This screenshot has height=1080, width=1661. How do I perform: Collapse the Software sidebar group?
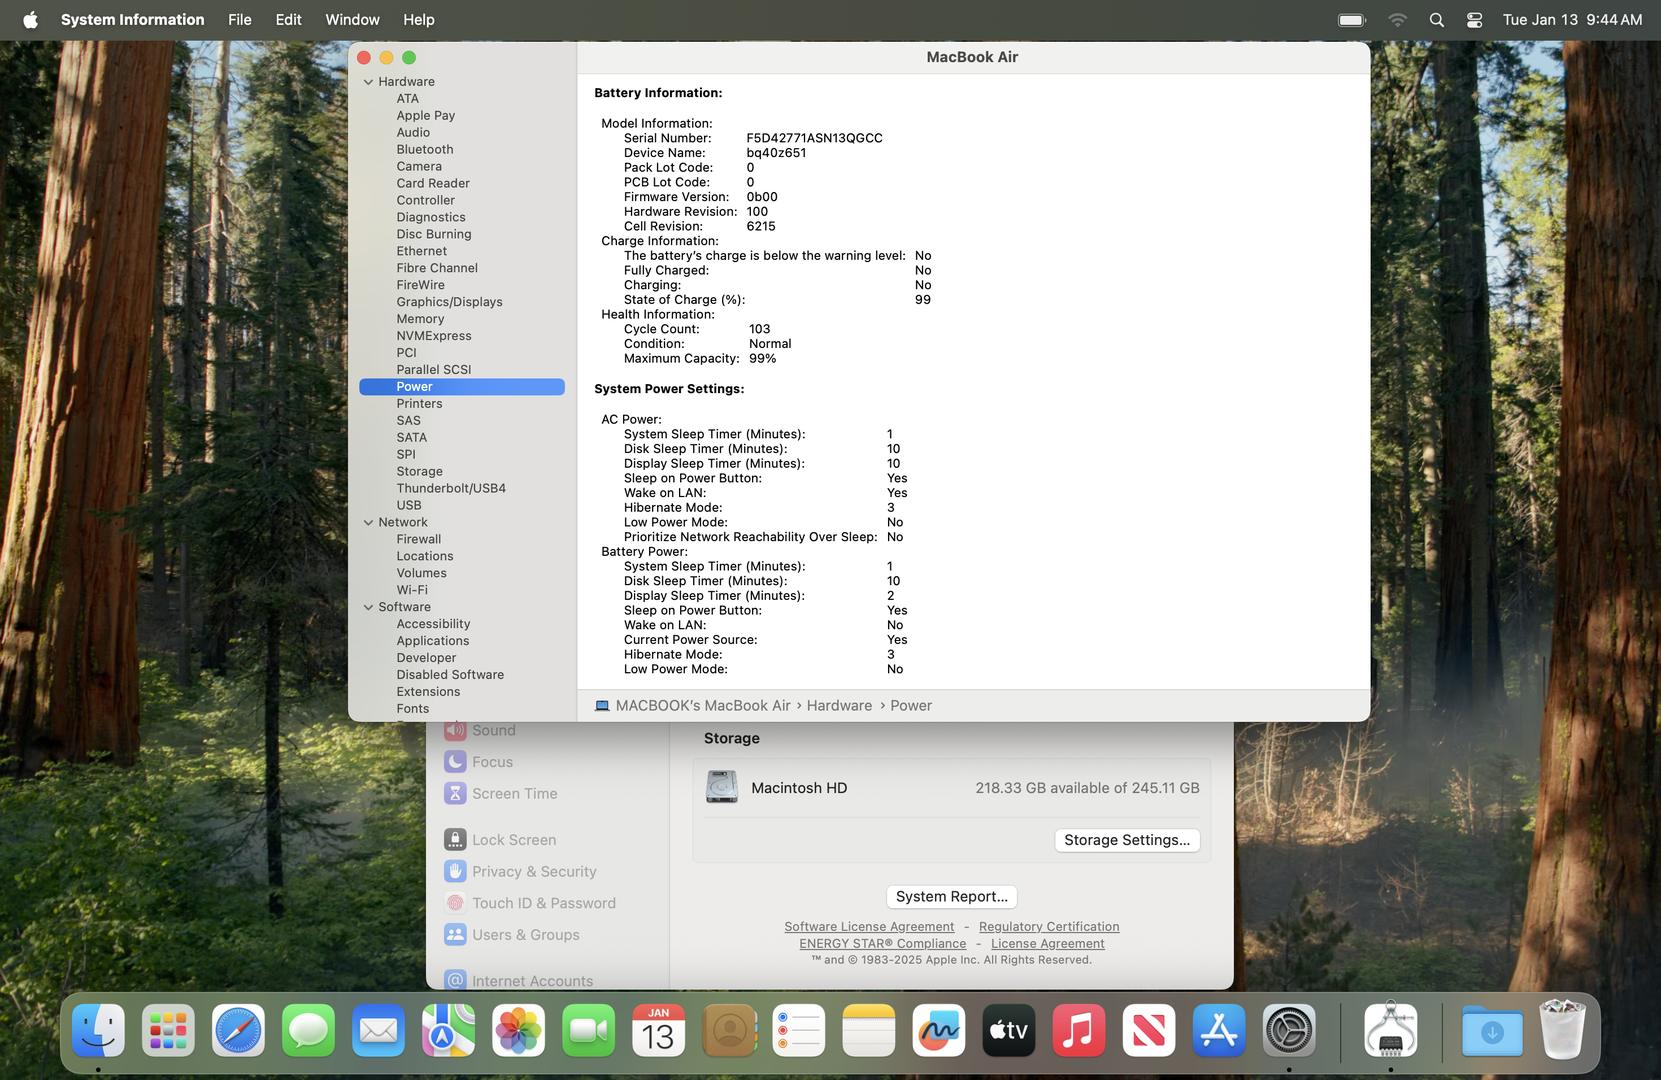[368, 607]
